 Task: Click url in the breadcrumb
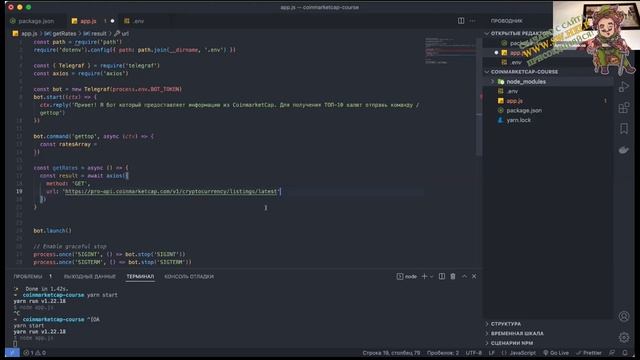tap(125, 33)
